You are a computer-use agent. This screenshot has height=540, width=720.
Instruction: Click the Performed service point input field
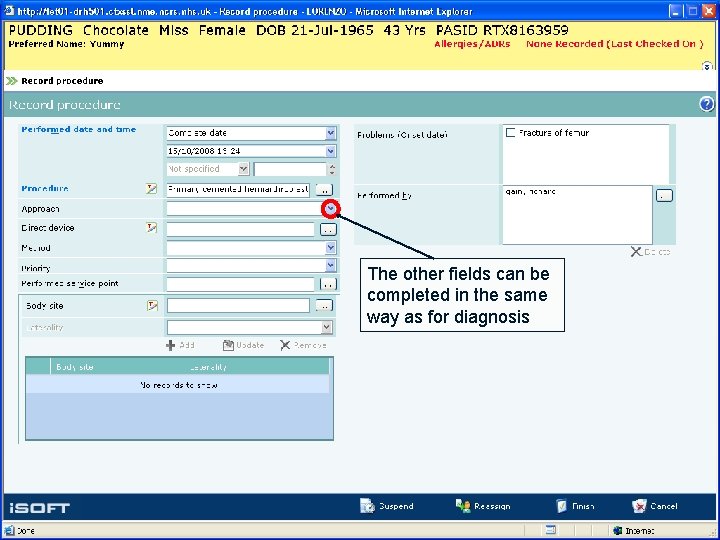(240, 284)
